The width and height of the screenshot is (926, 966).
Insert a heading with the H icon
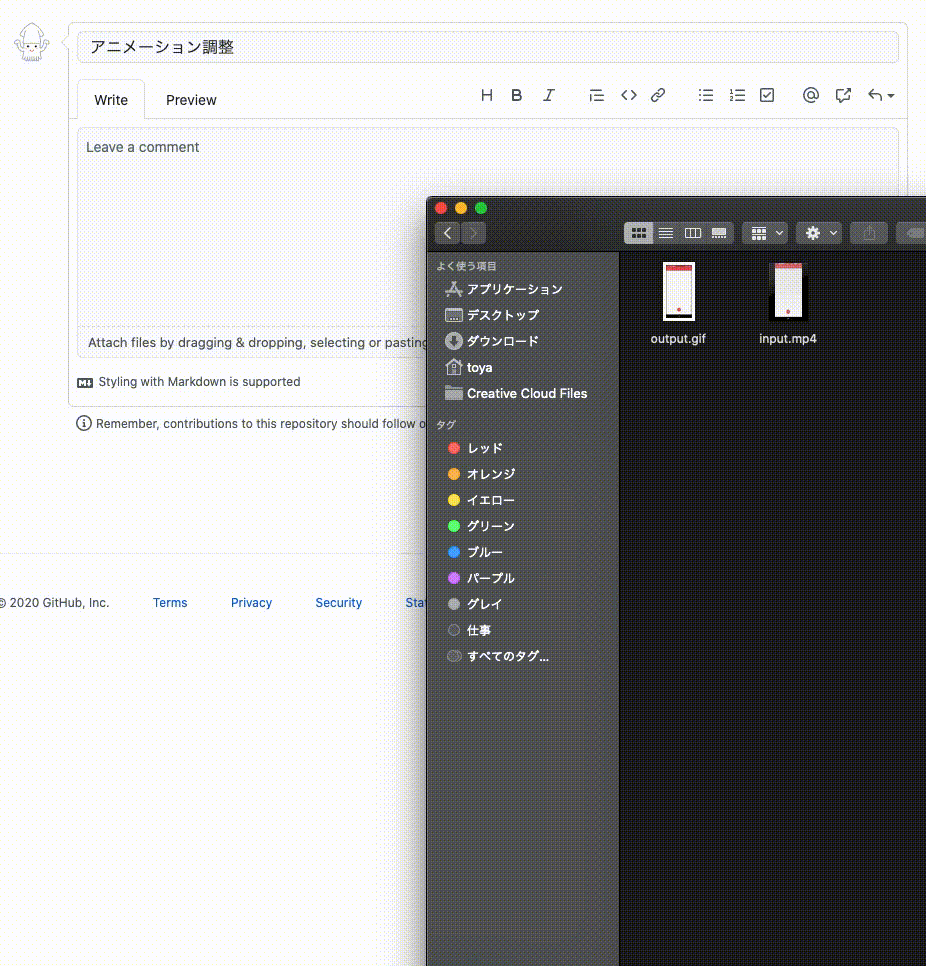click(x=487, y=95)
